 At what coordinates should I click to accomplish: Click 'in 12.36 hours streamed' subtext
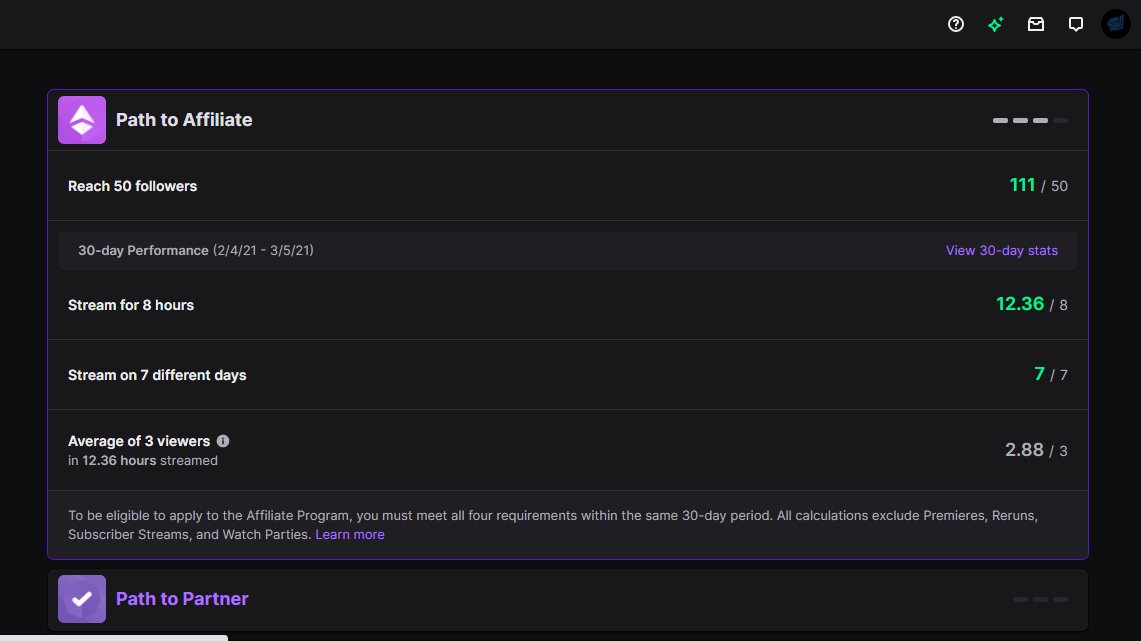[x=143, y=461]
